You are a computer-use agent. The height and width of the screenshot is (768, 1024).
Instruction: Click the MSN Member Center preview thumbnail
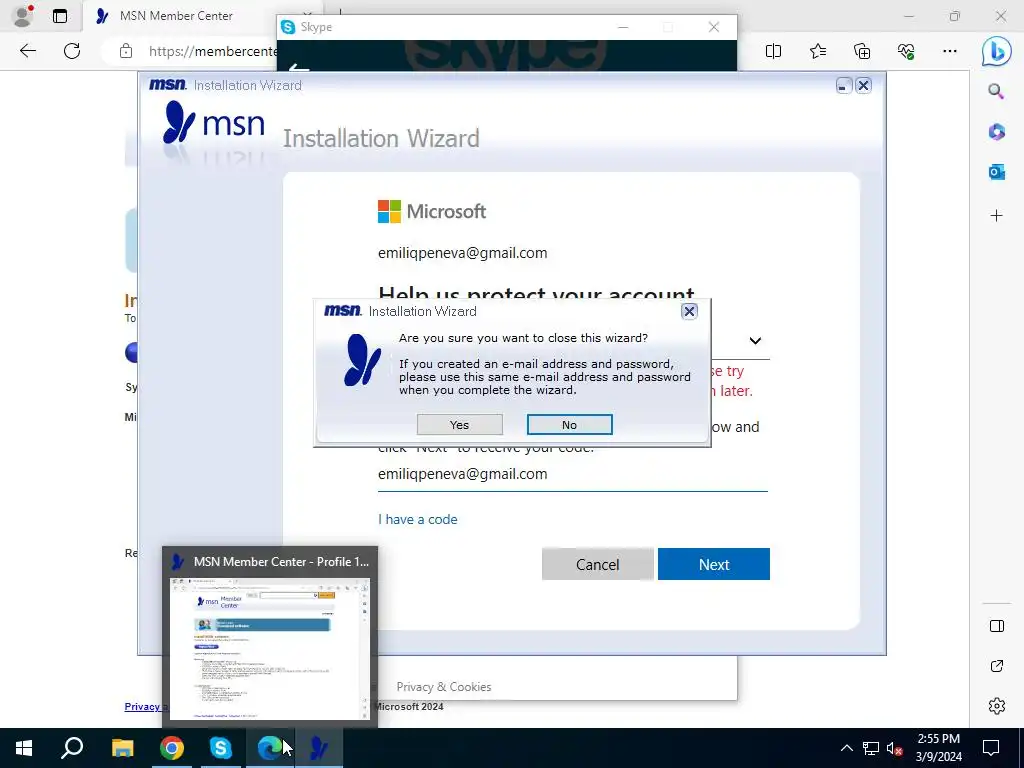270,649
